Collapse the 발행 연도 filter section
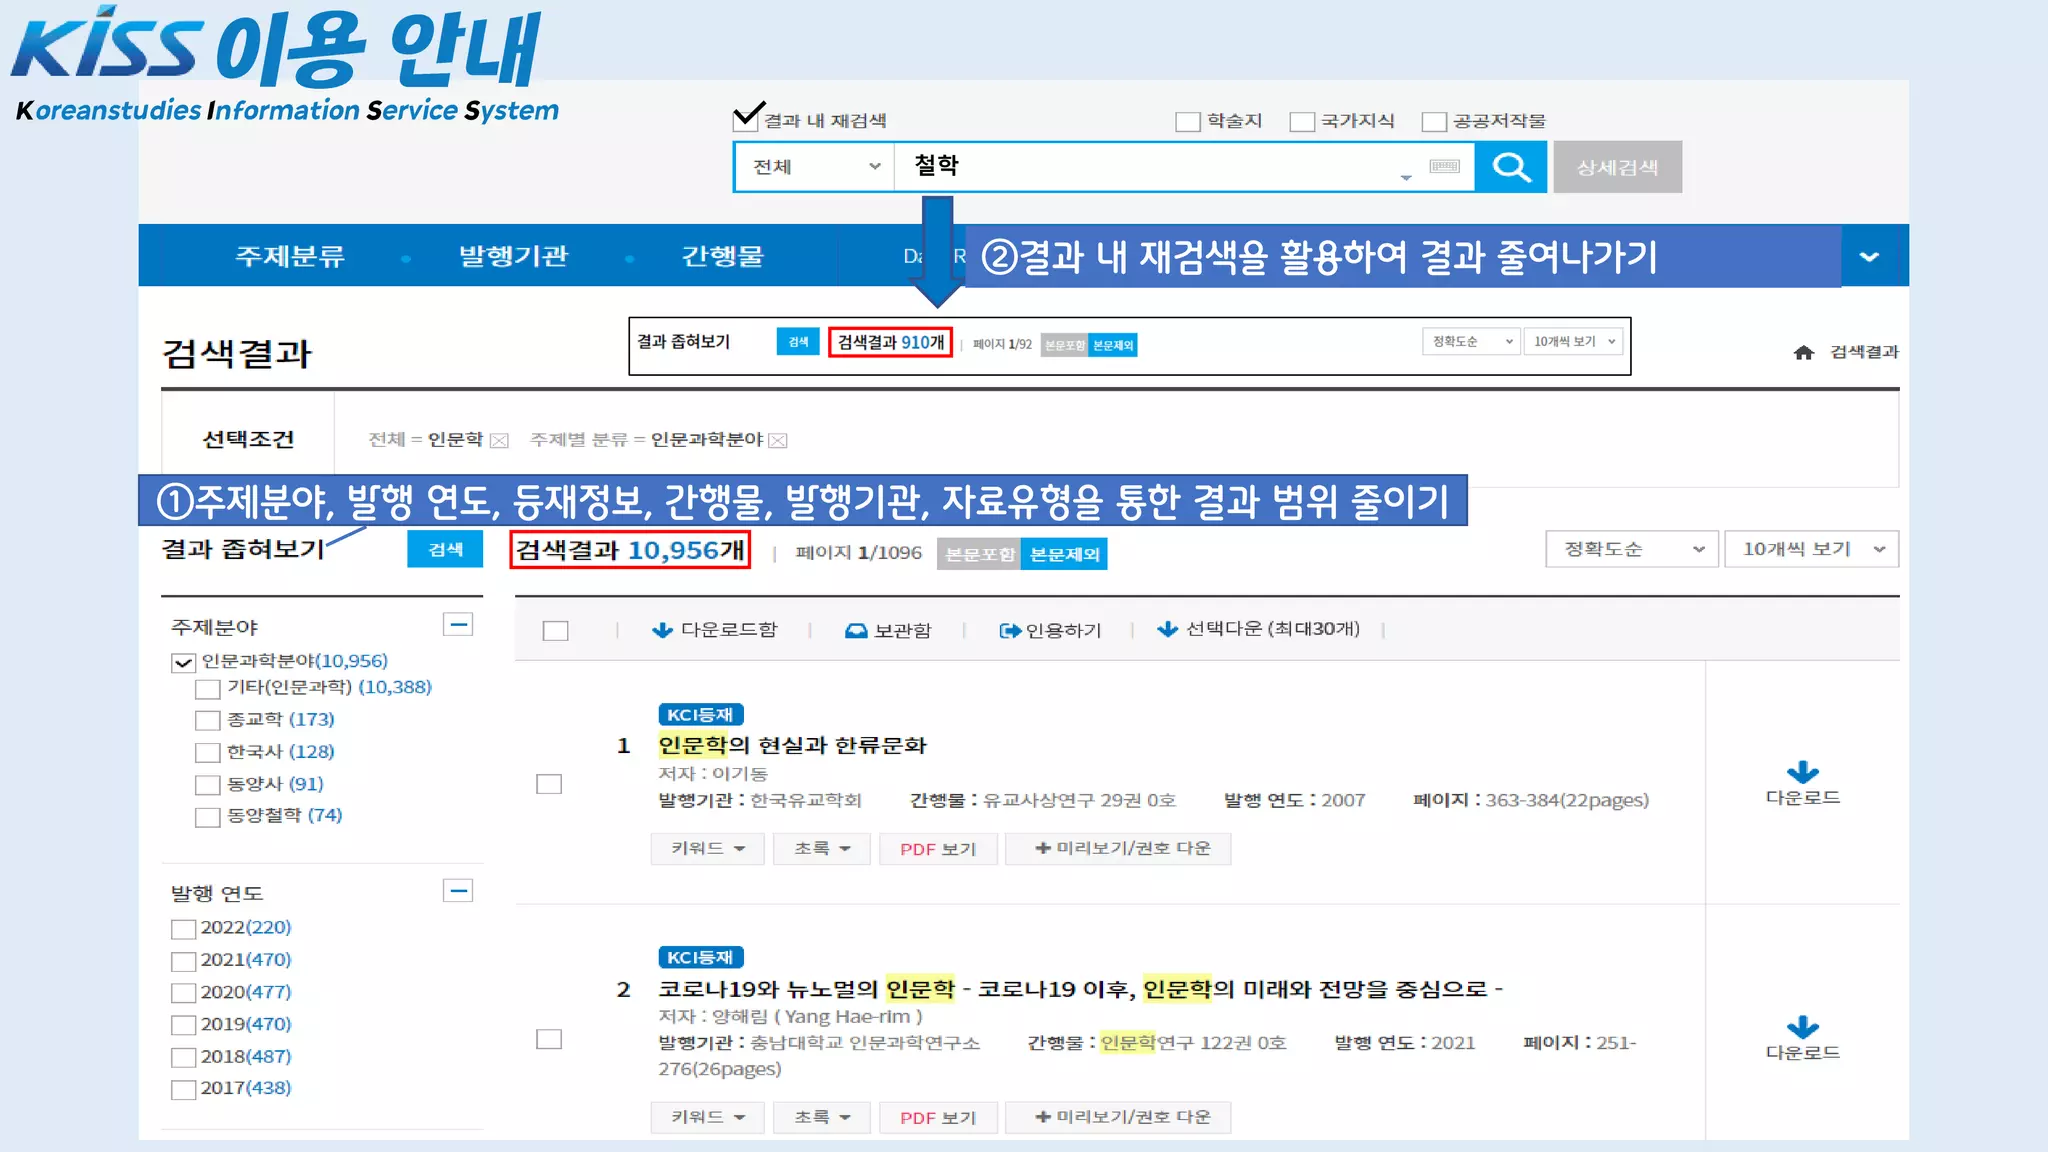 pyautogui.click(x=458, y=891)
